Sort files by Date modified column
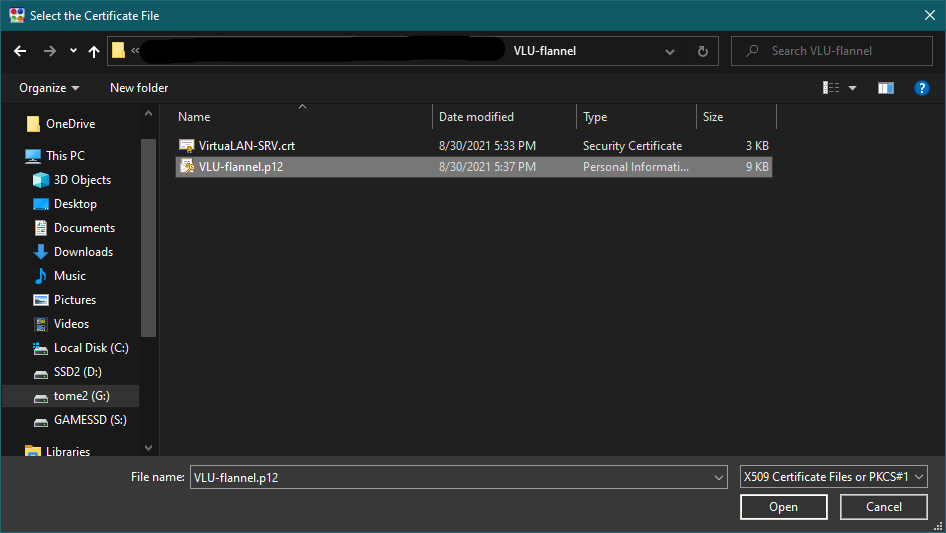Viewport: 946px width, 533px height. click(x=476, y=117)
